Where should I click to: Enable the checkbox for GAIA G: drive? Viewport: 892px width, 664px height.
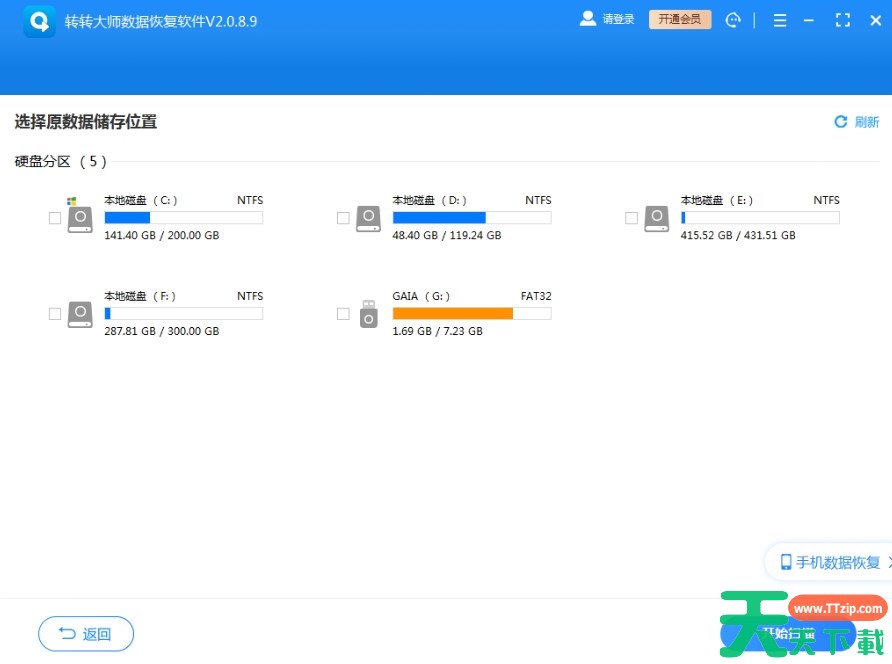pyautogui.click(x=343, y=314)
